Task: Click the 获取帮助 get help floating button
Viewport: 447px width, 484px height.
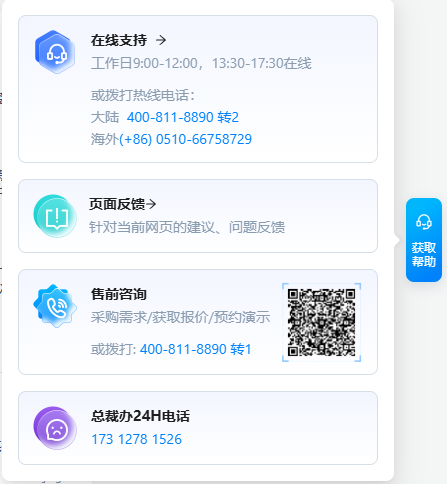Action: (424, 240)
